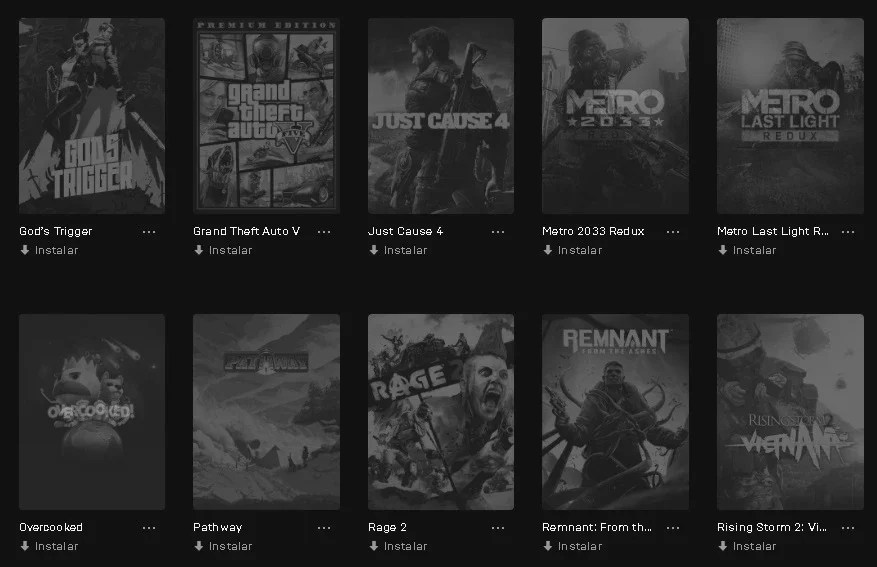
Task: Show more options for Overcooked
Action: click(149, 527)
